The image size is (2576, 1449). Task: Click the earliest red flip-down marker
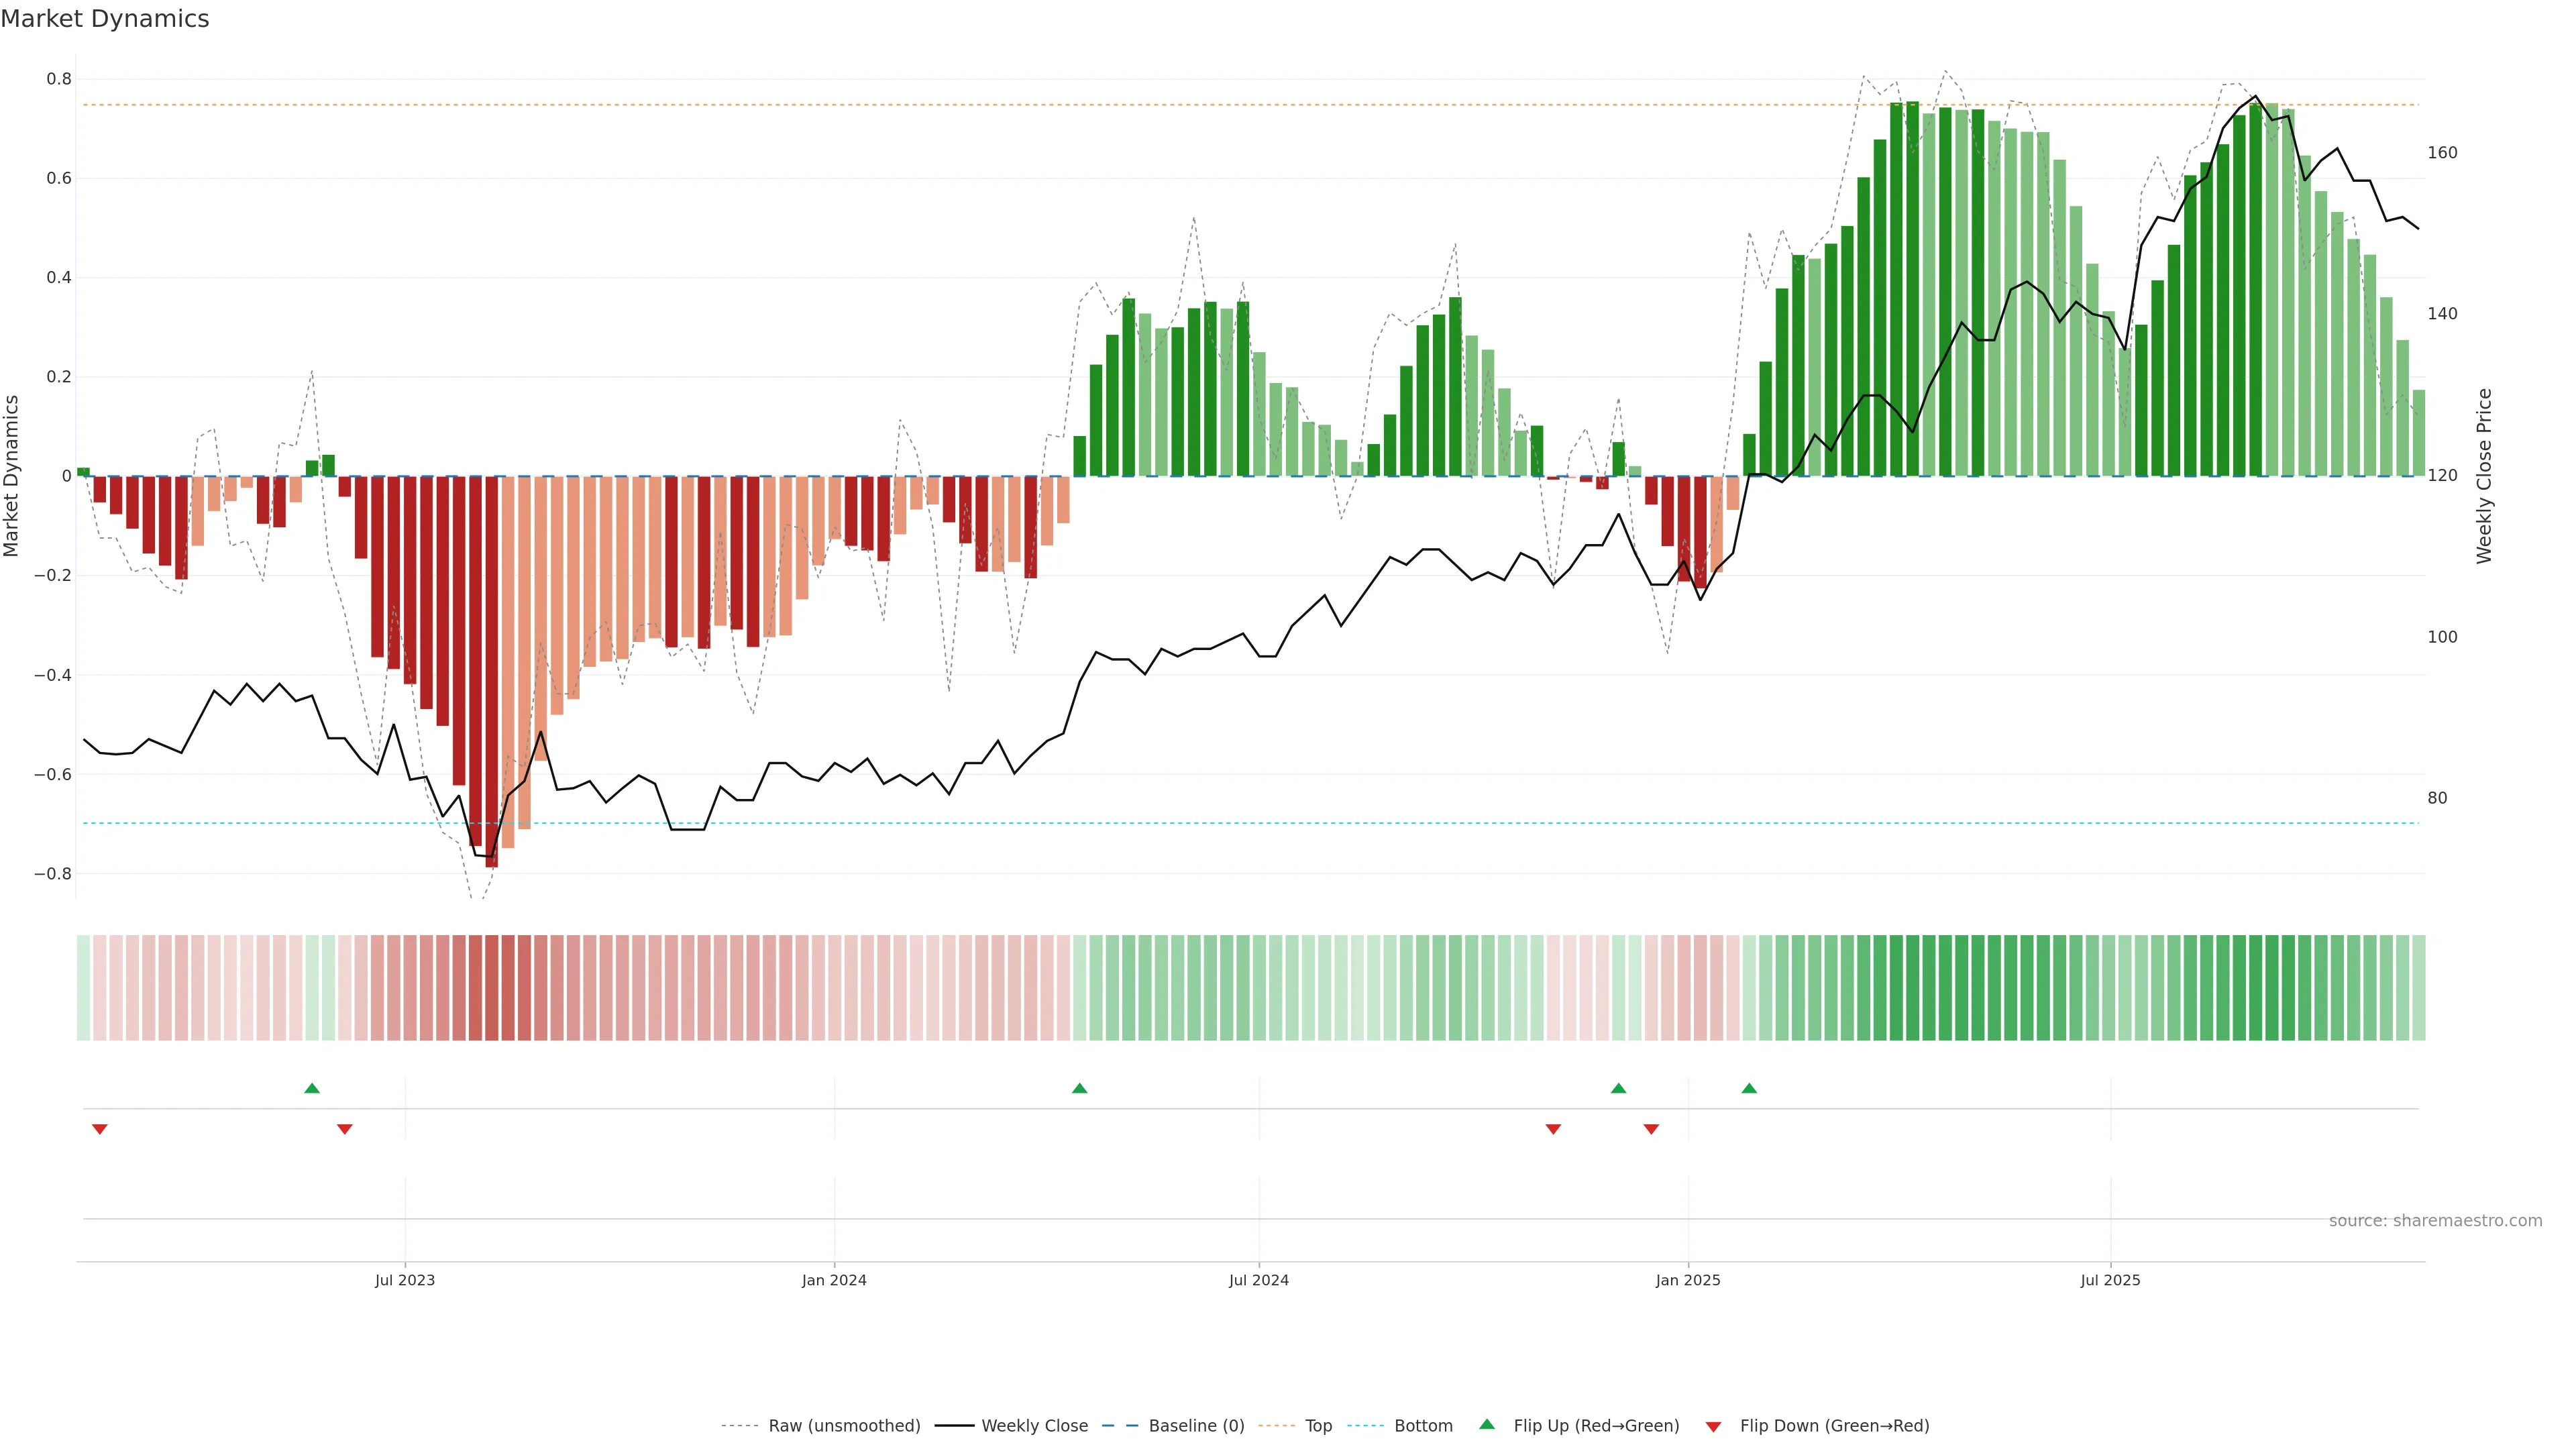(99, 1129)
